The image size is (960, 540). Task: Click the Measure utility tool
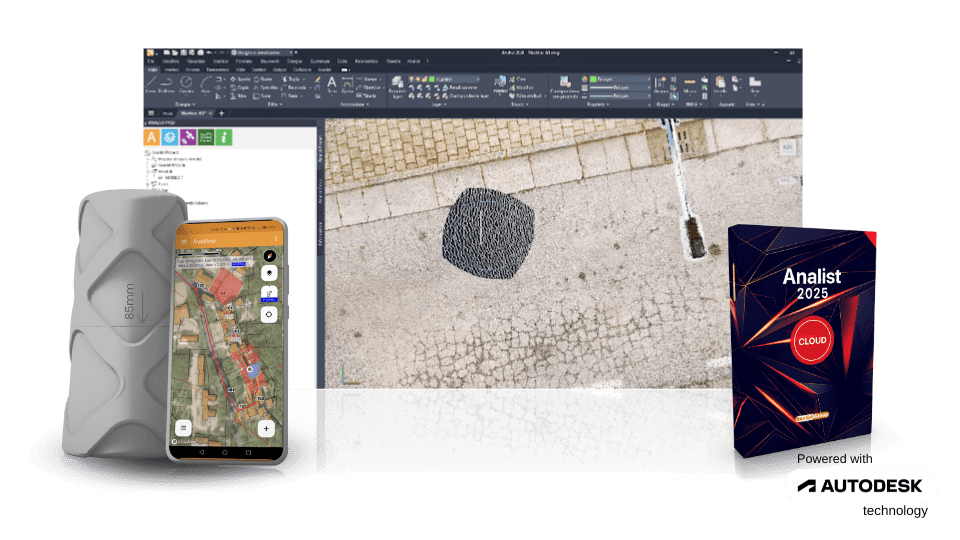690,84
